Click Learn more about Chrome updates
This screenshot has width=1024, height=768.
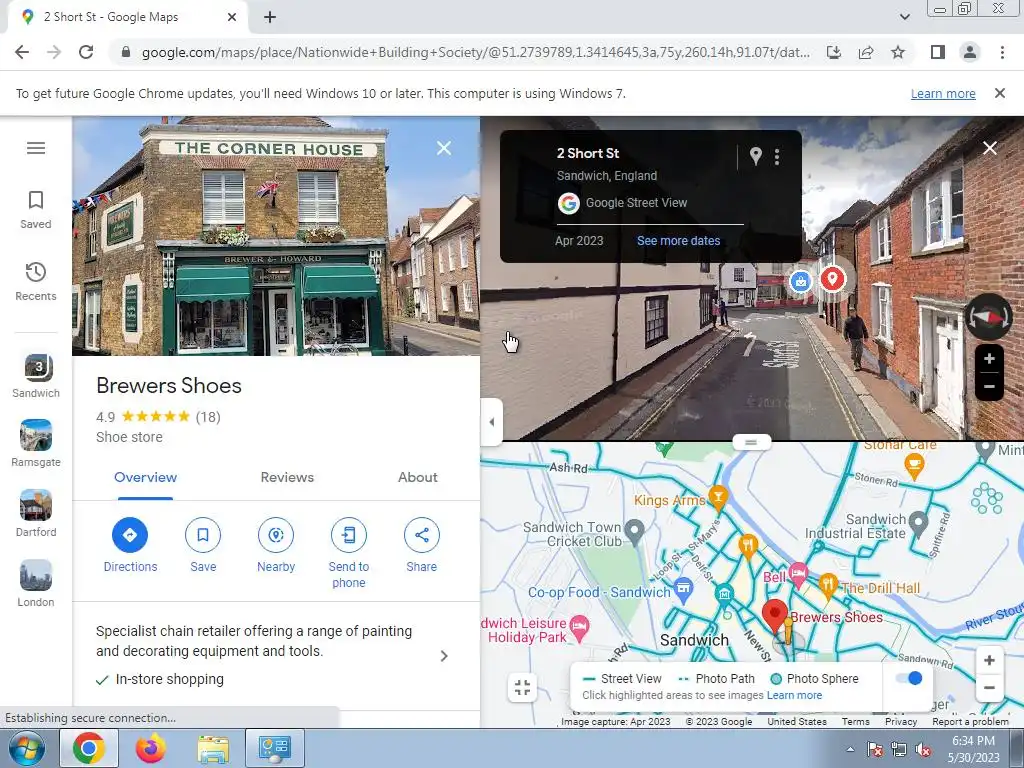tap(943, 93)
